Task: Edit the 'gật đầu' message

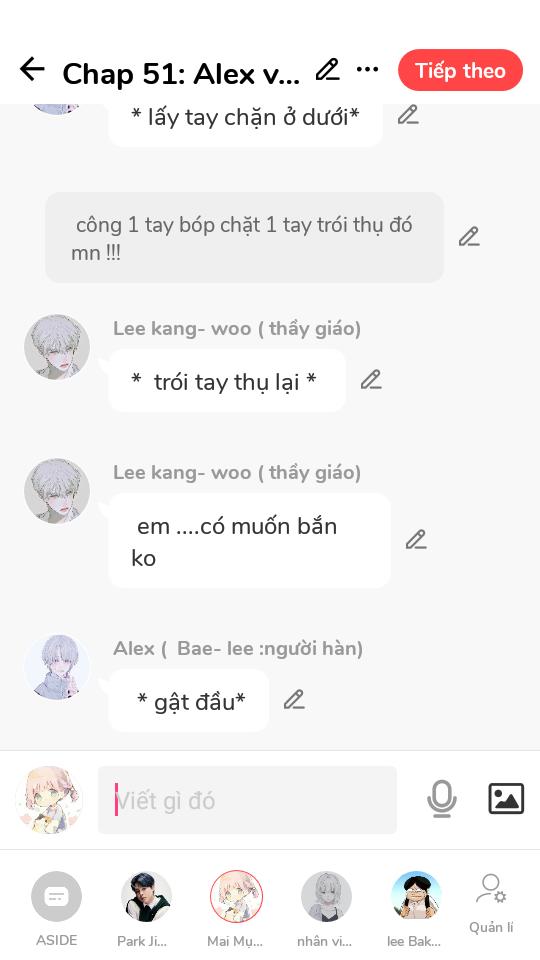Action: (x=294, y=699)
